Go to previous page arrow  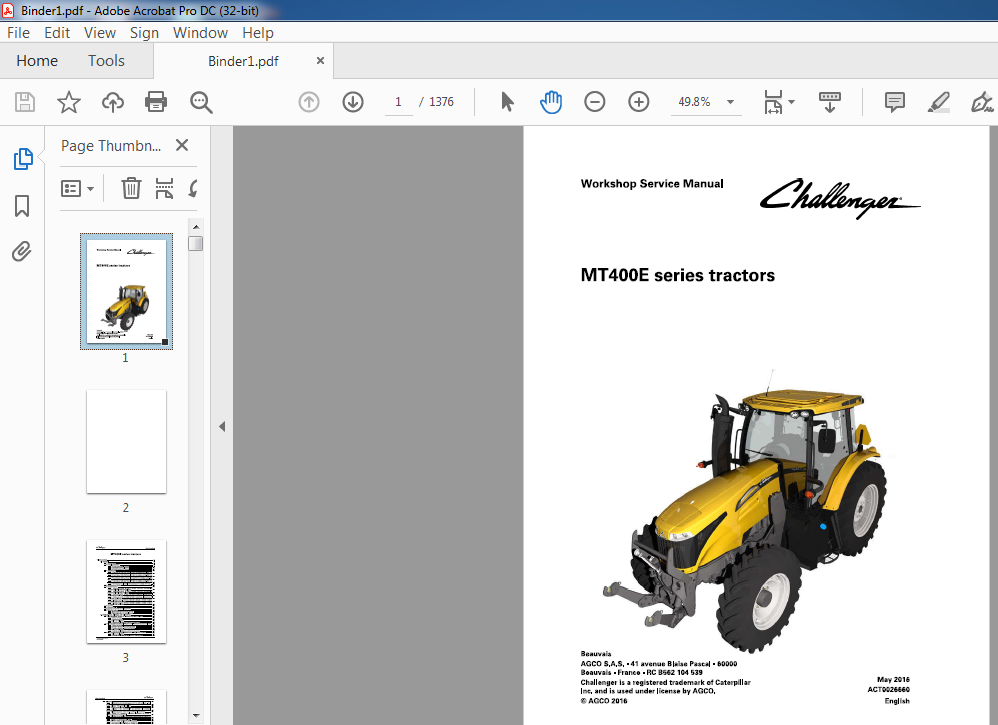coord(309,102)
